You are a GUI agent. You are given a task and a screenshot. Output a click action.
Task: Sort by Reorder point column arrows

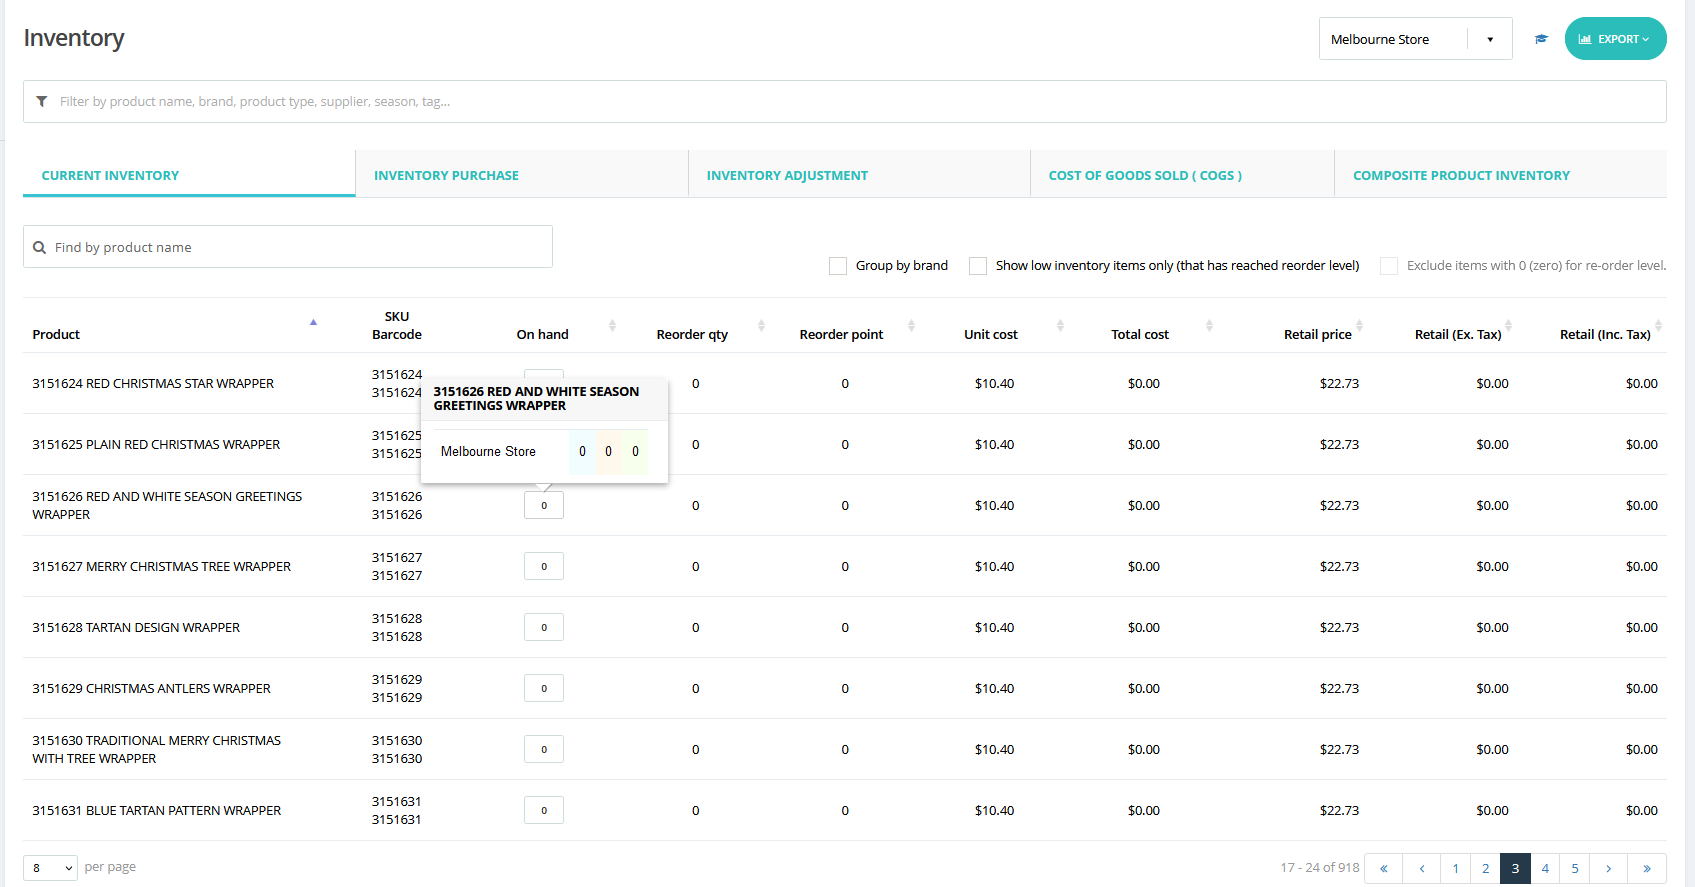[911, 326]
